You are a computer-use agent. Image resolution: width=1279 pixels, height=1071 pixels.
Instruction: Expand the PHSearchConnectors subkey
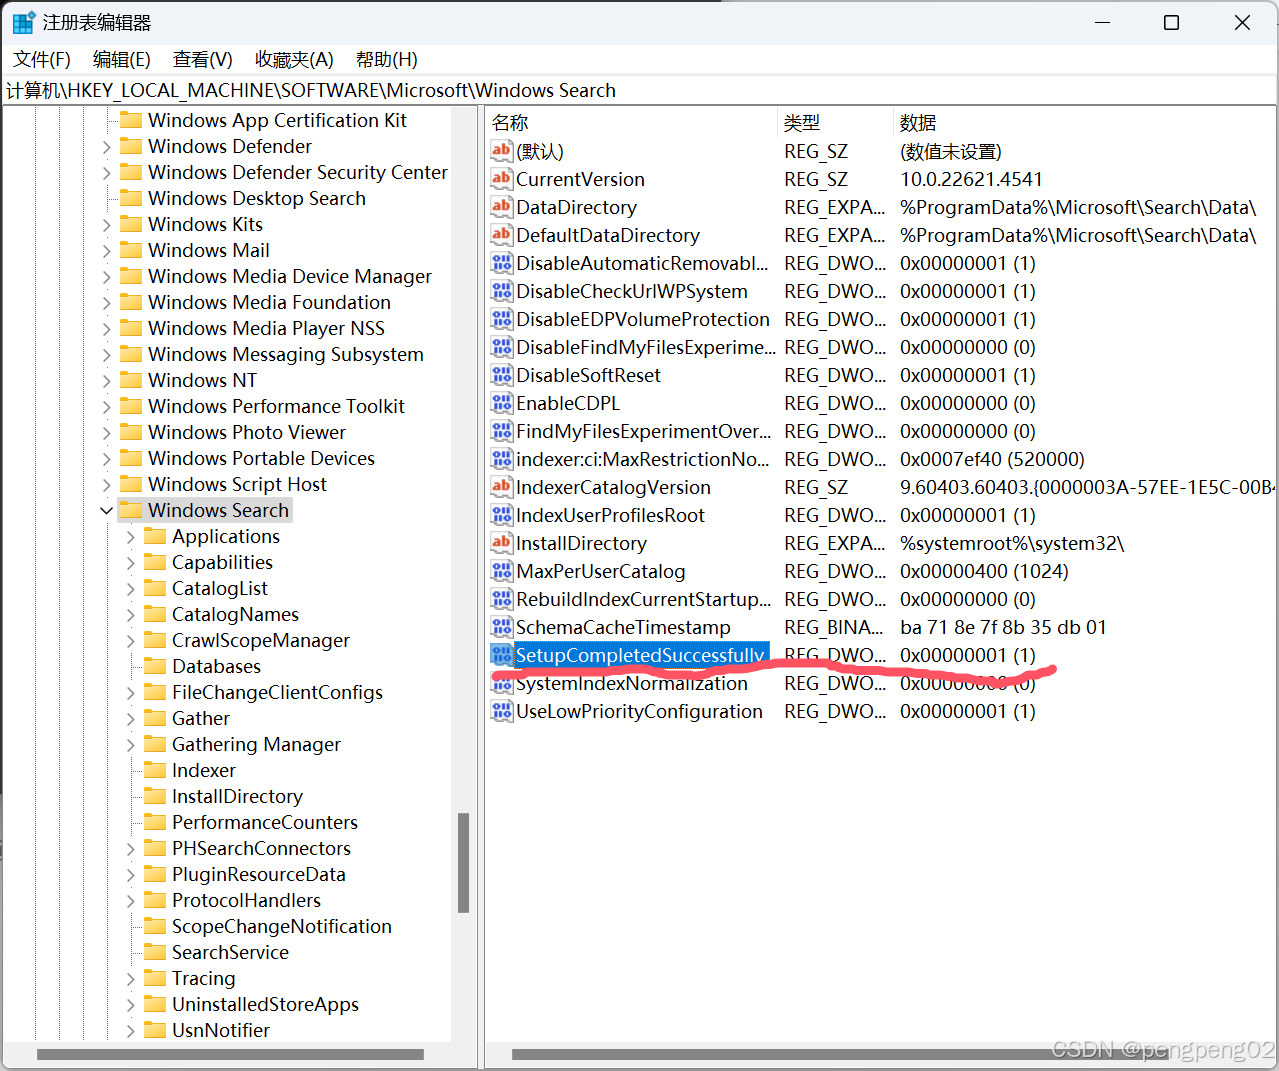(130, 848)
